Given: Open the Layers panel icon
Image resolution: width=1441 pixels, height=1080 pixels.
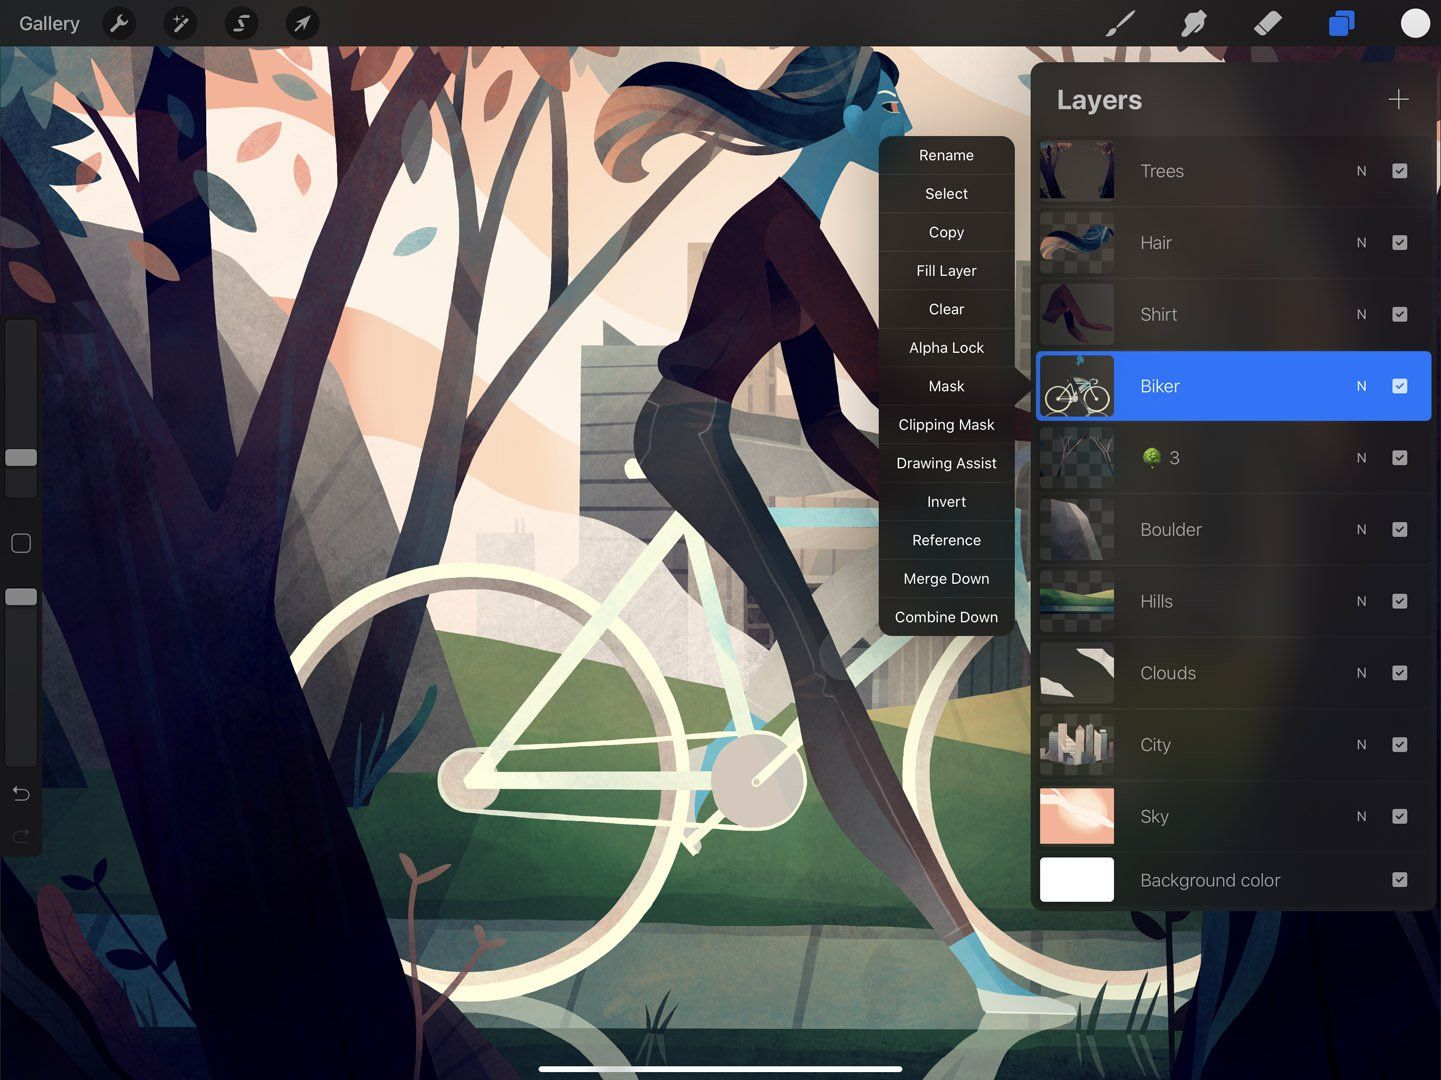Looking at the screenshot, I should [1341, 23].
